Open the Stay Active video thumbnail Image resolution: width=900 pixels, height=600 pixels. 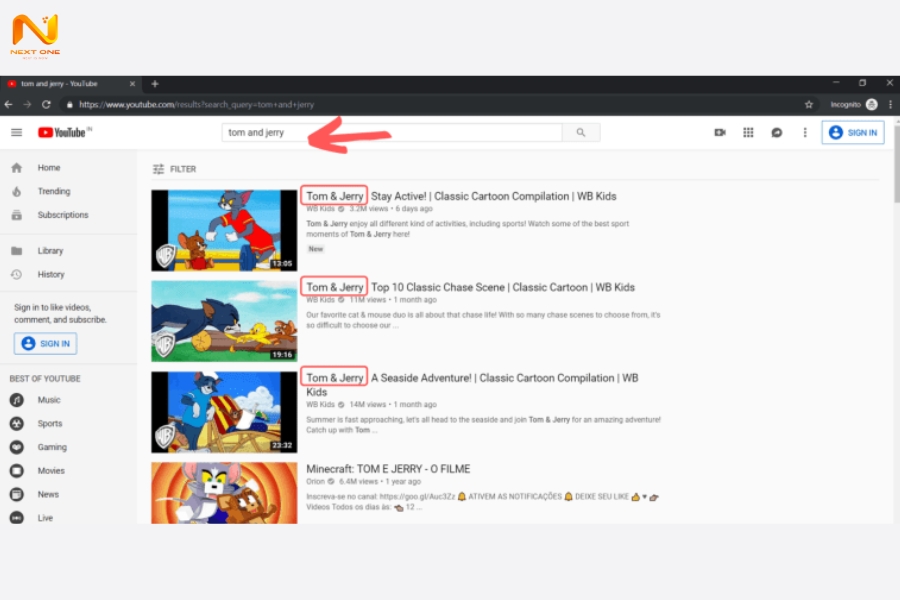224,230
